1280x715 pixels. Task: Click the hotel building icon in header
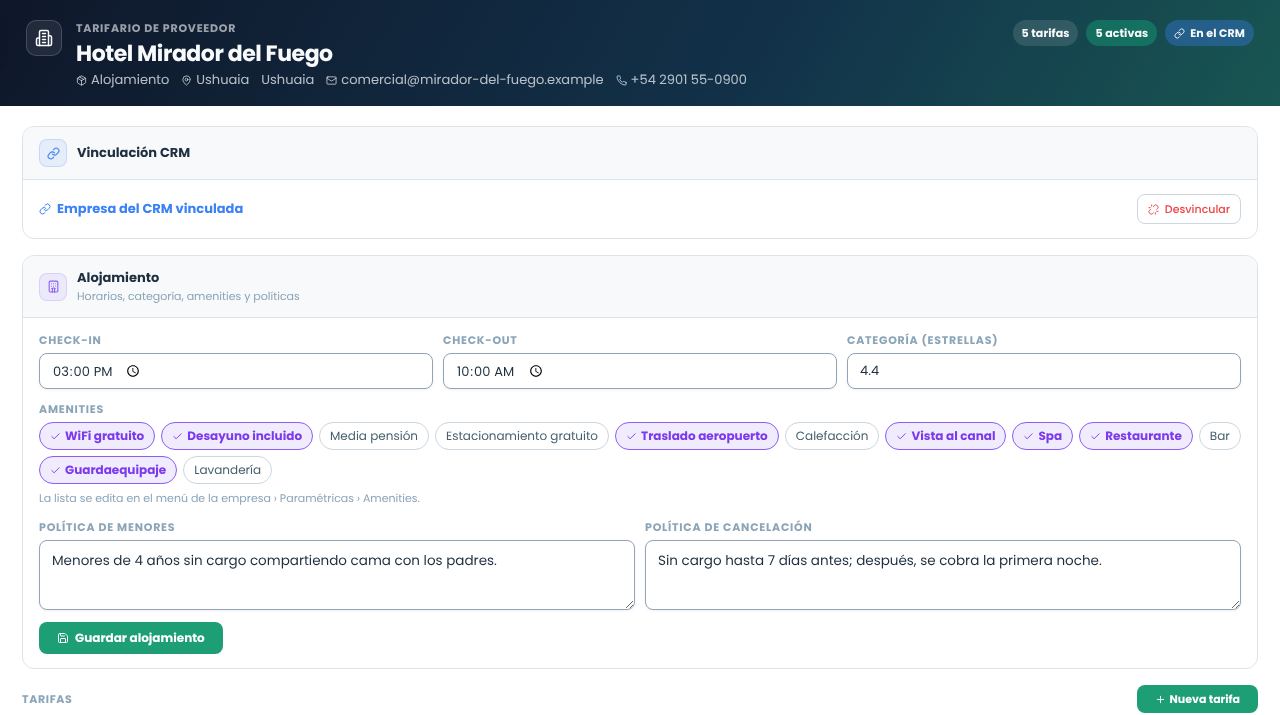(x=44, y=38)
